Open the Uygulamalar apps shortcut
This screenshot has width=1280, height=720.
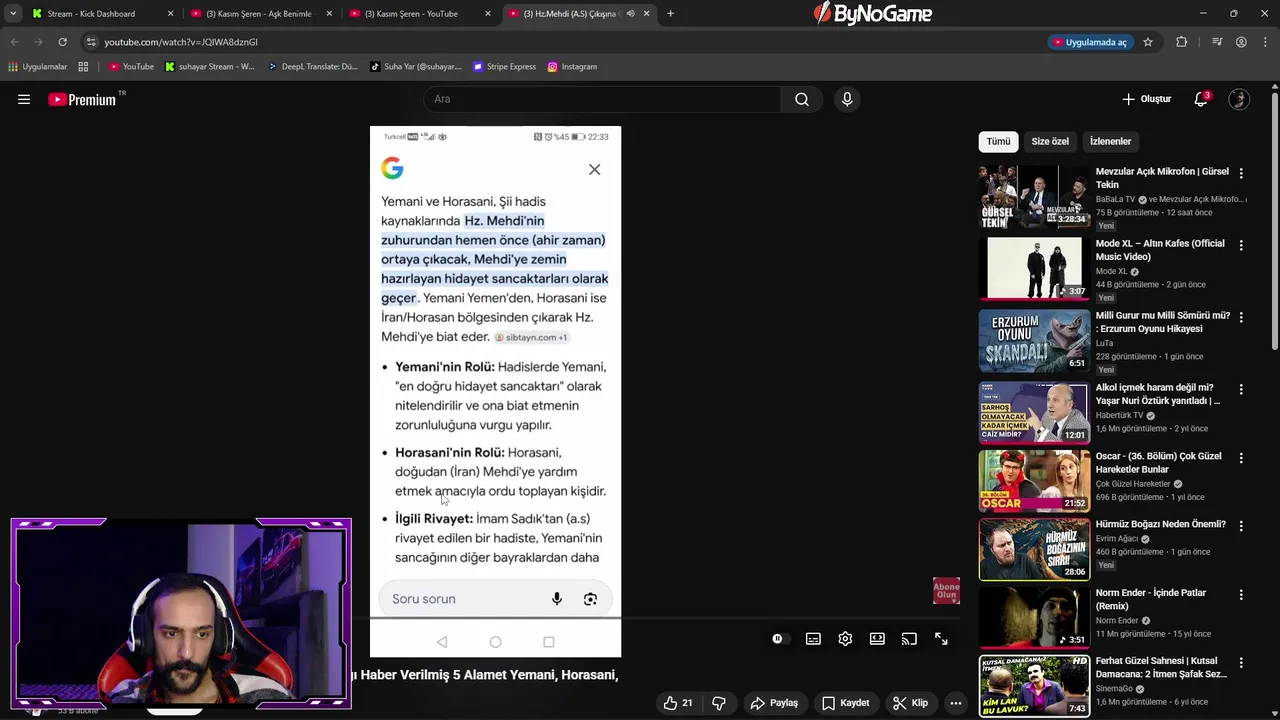click(37, 67)
